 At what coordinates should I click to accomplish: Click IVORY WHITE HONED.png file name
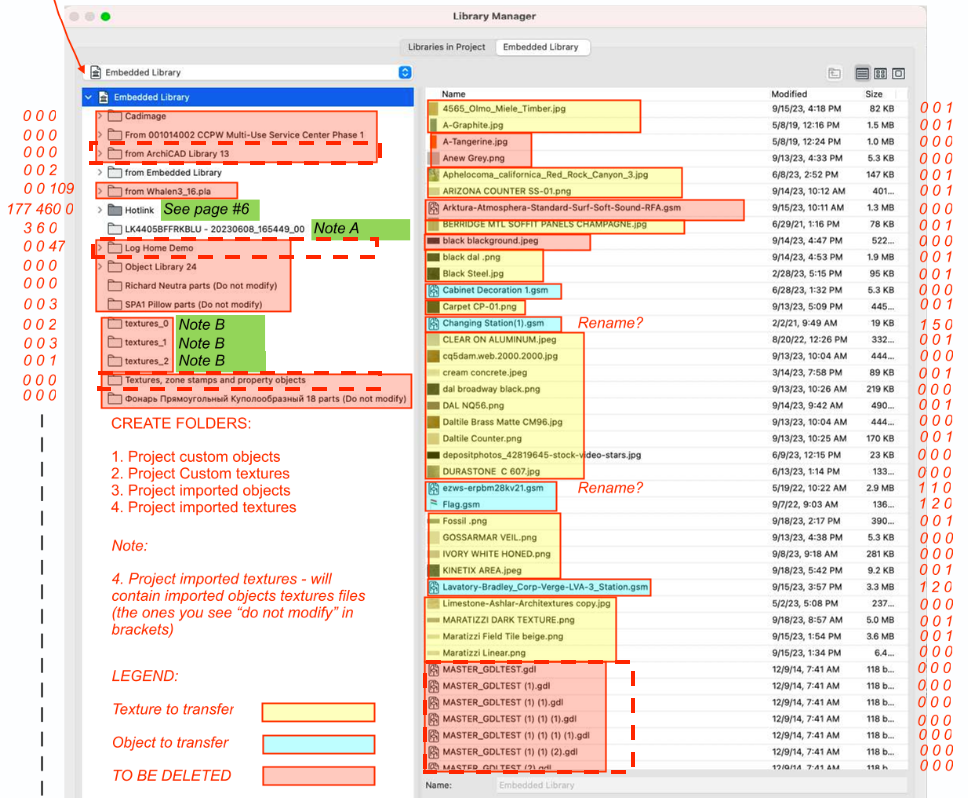[x=496, y=554]
